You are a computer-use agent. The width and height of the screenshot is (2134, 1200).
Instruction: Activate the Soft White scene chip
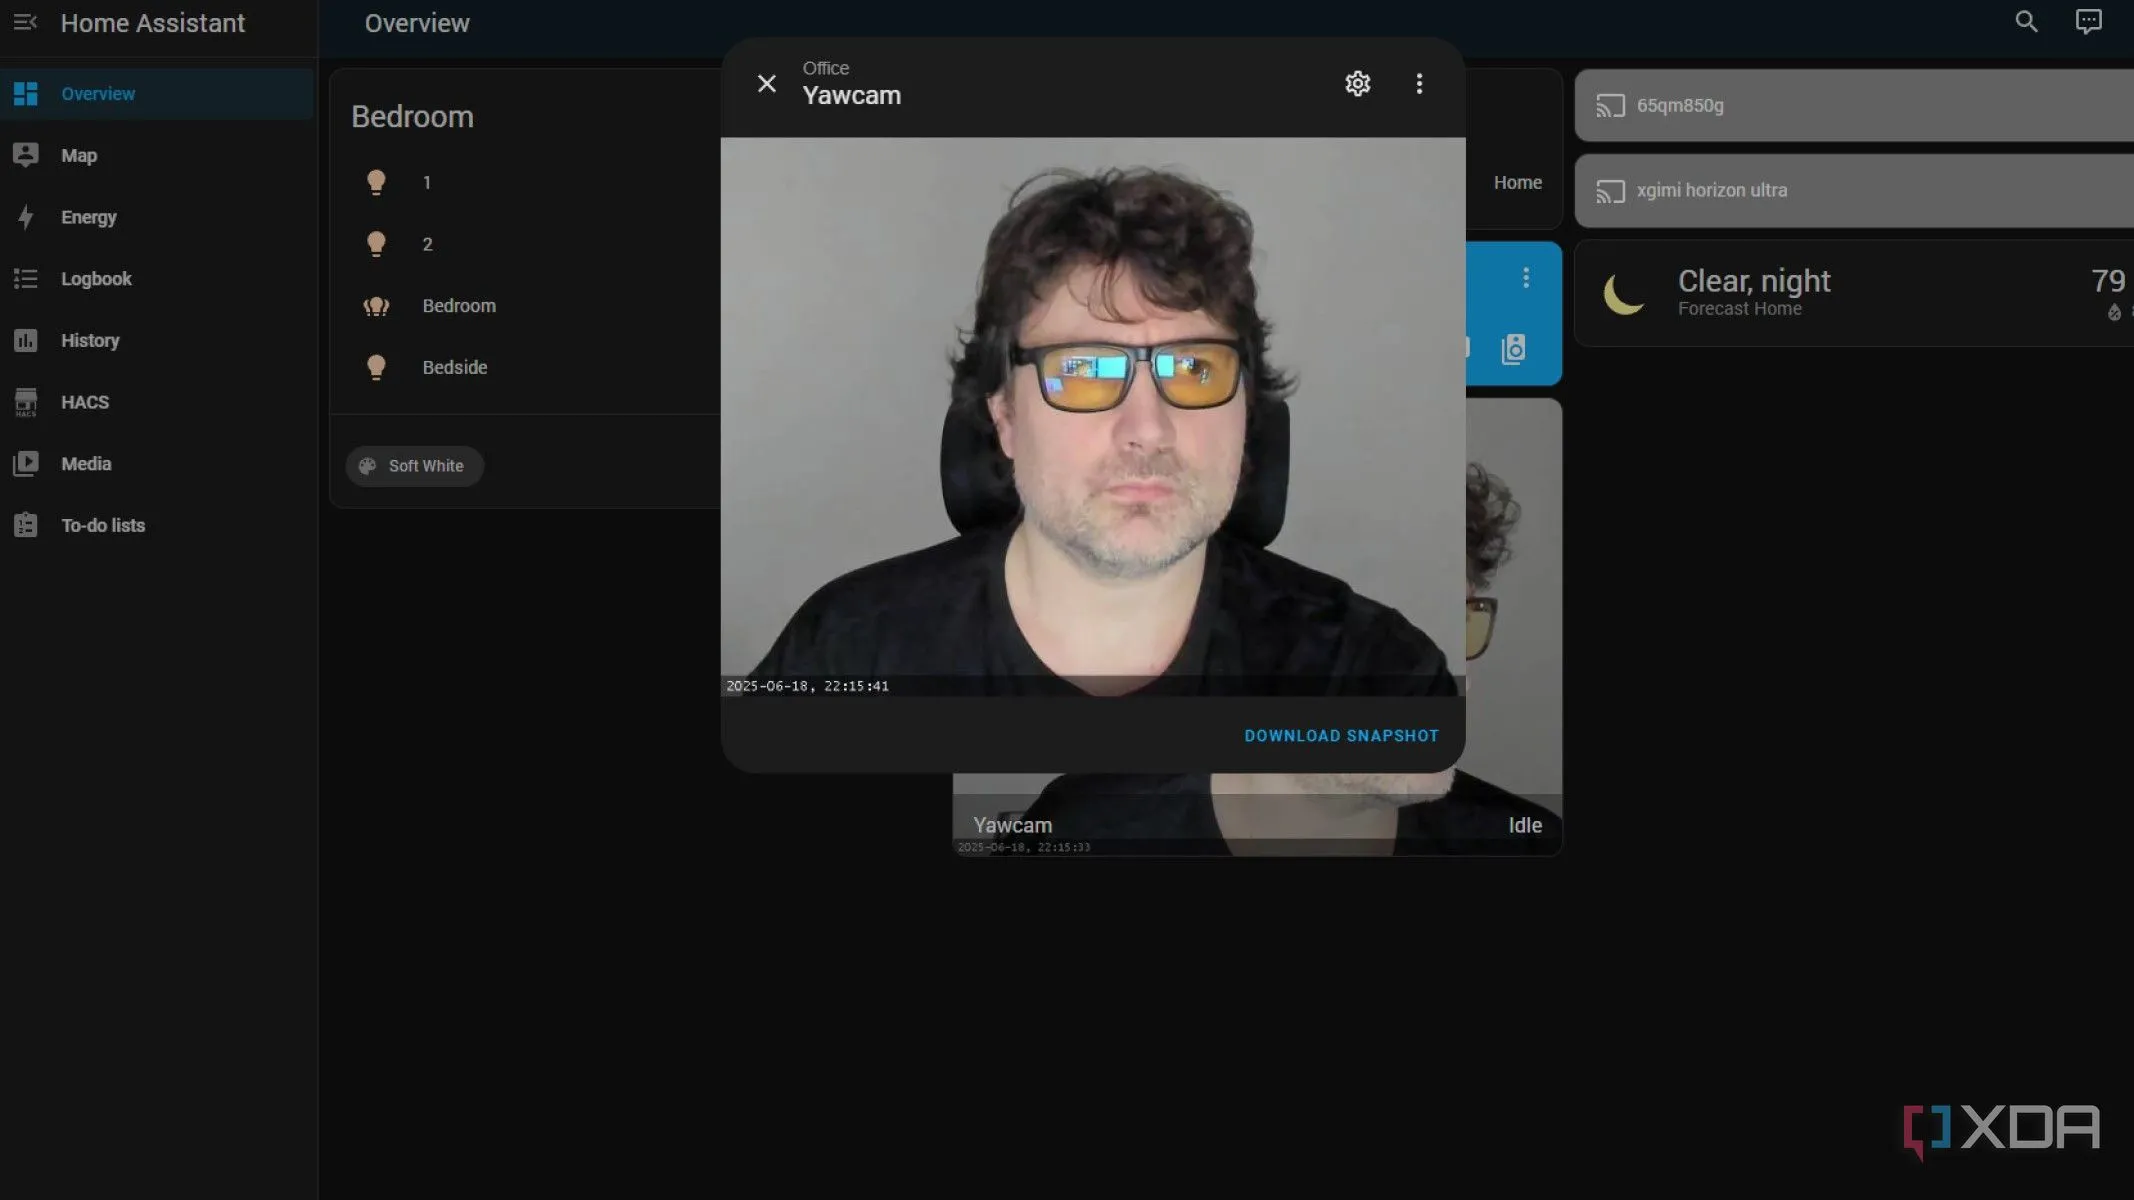point(415,466)
